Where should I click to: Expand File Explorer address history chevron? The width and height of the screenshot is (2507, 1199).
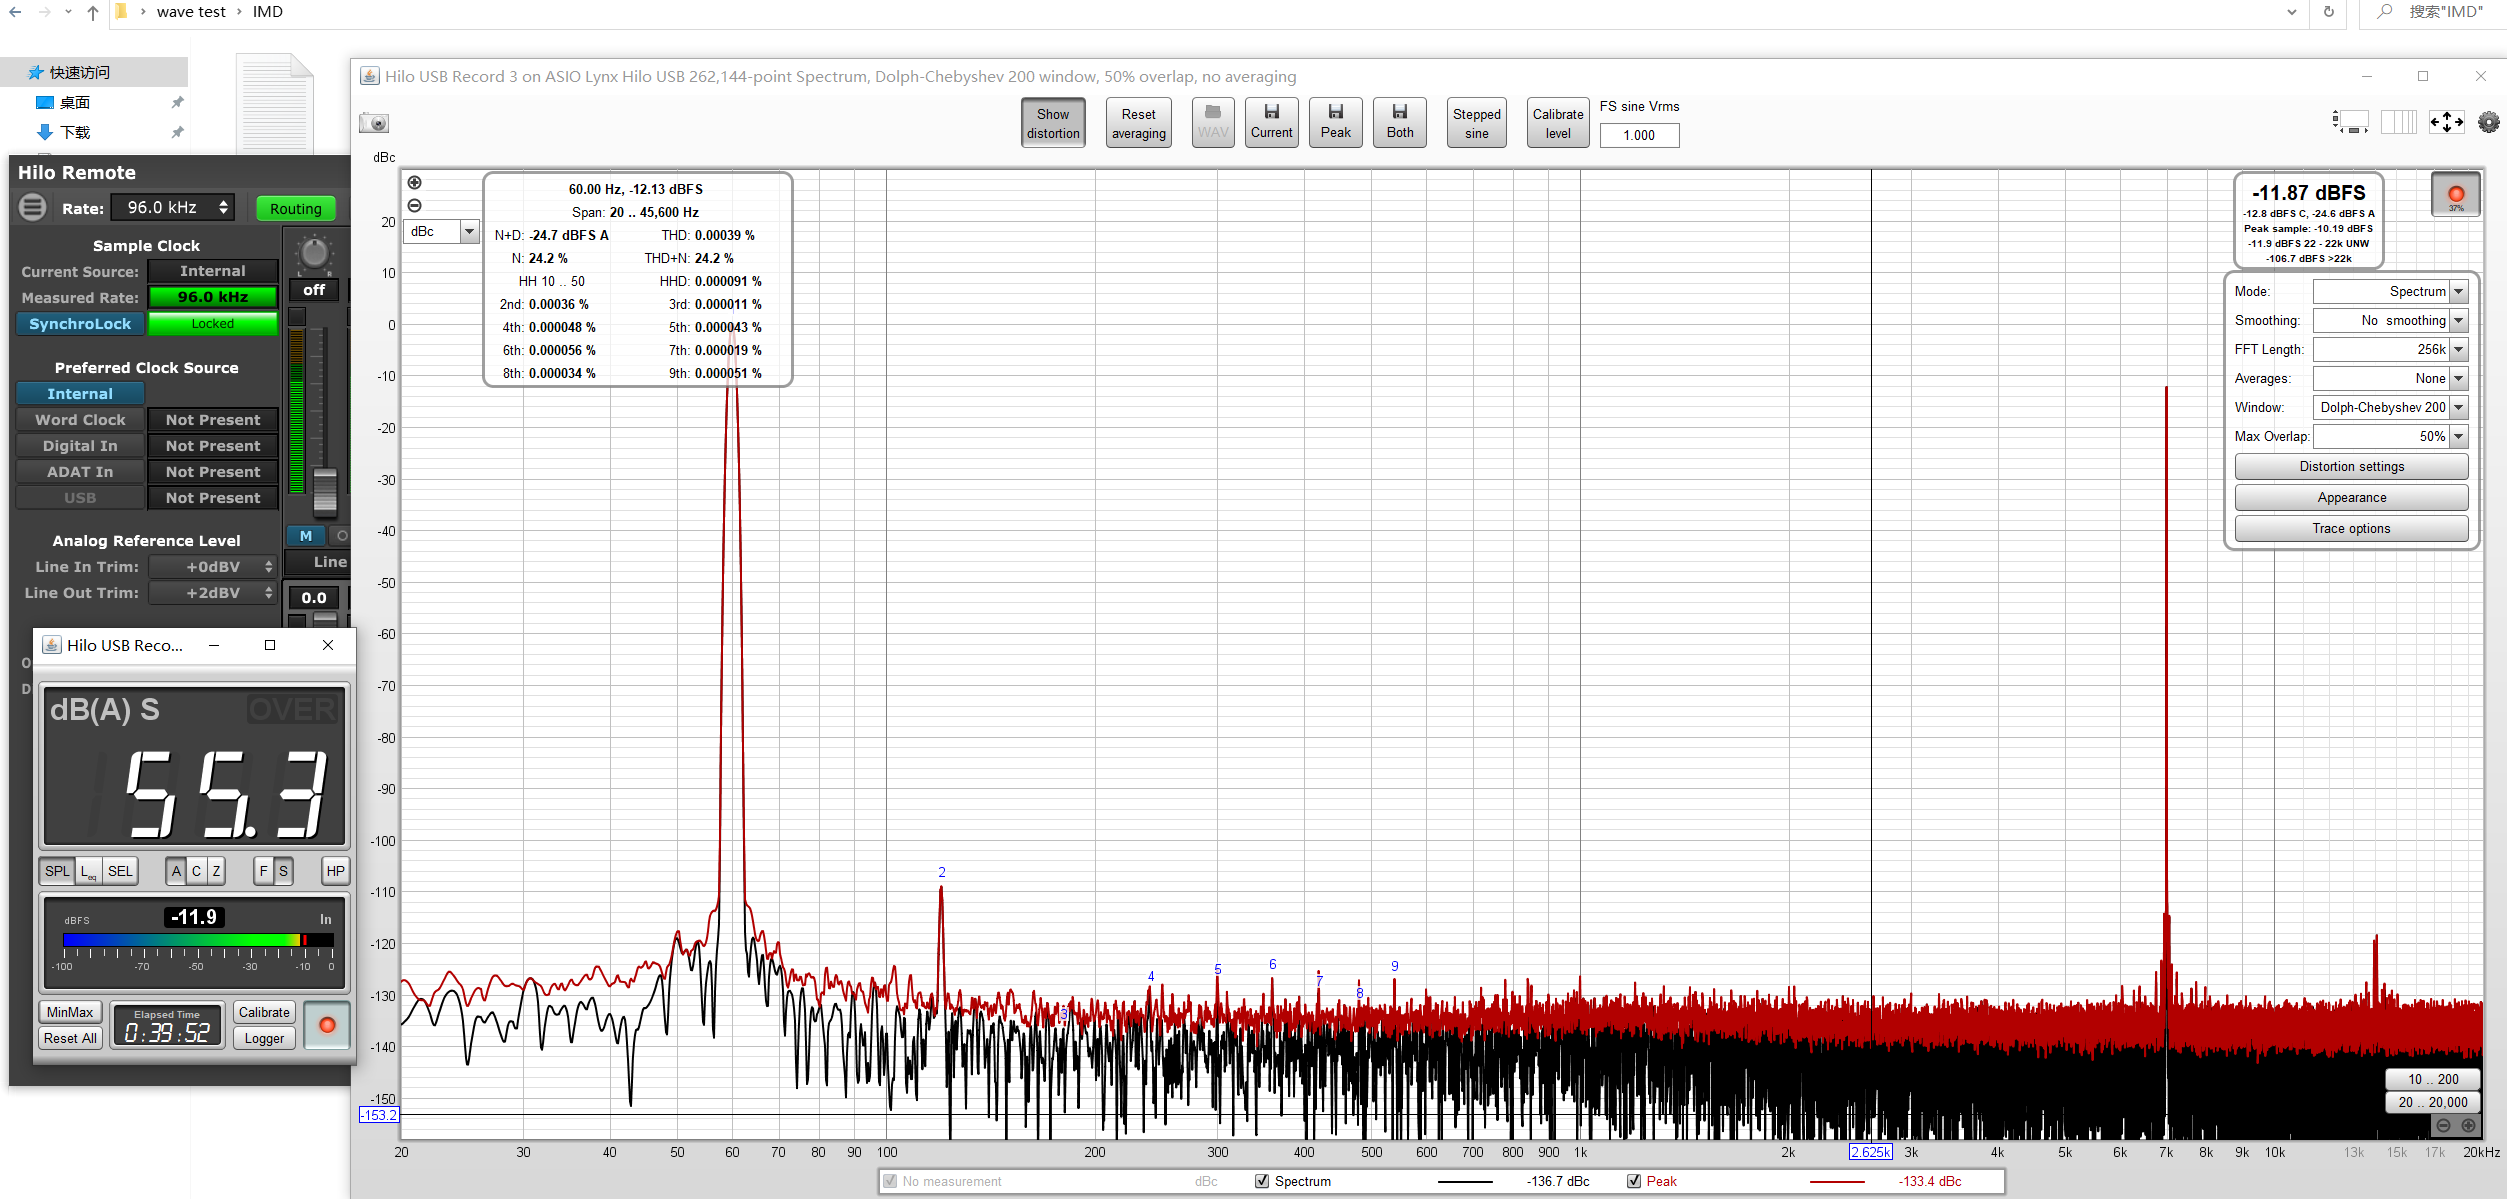pos(2291,12)
